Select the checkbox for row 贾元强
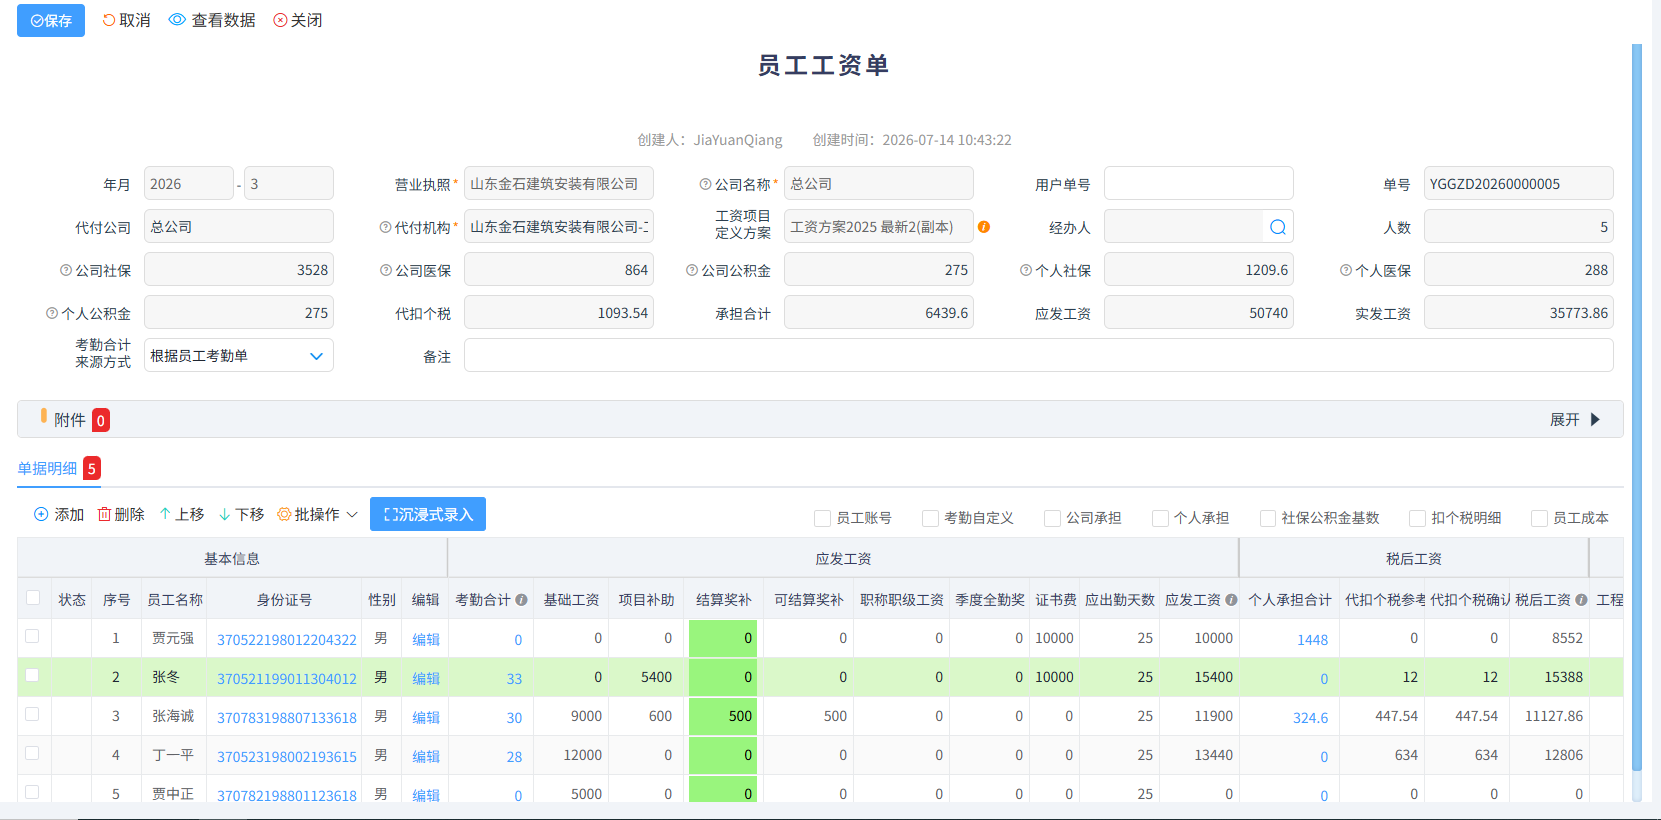1661x820 pixels. pos(32,636)
